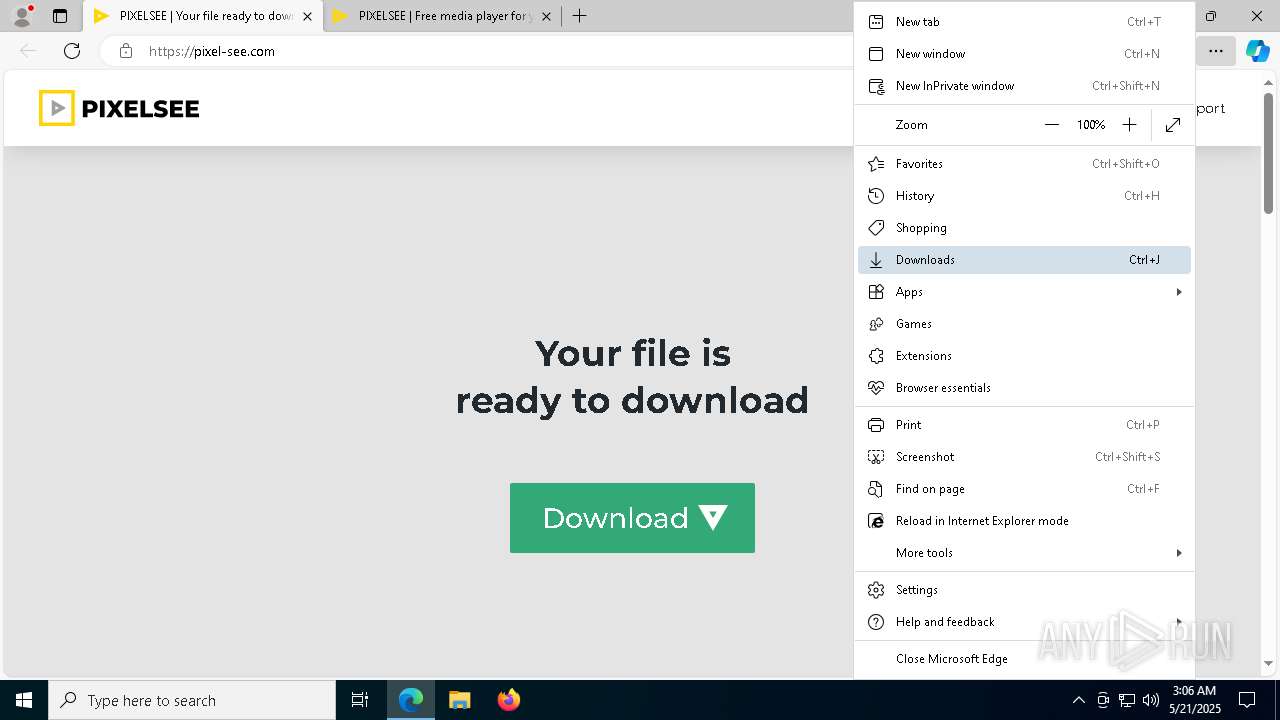Open More tools menu entry
The width and height of the screenshot is (1280, 720).
pyautogui.click(x=1024, y=553)
